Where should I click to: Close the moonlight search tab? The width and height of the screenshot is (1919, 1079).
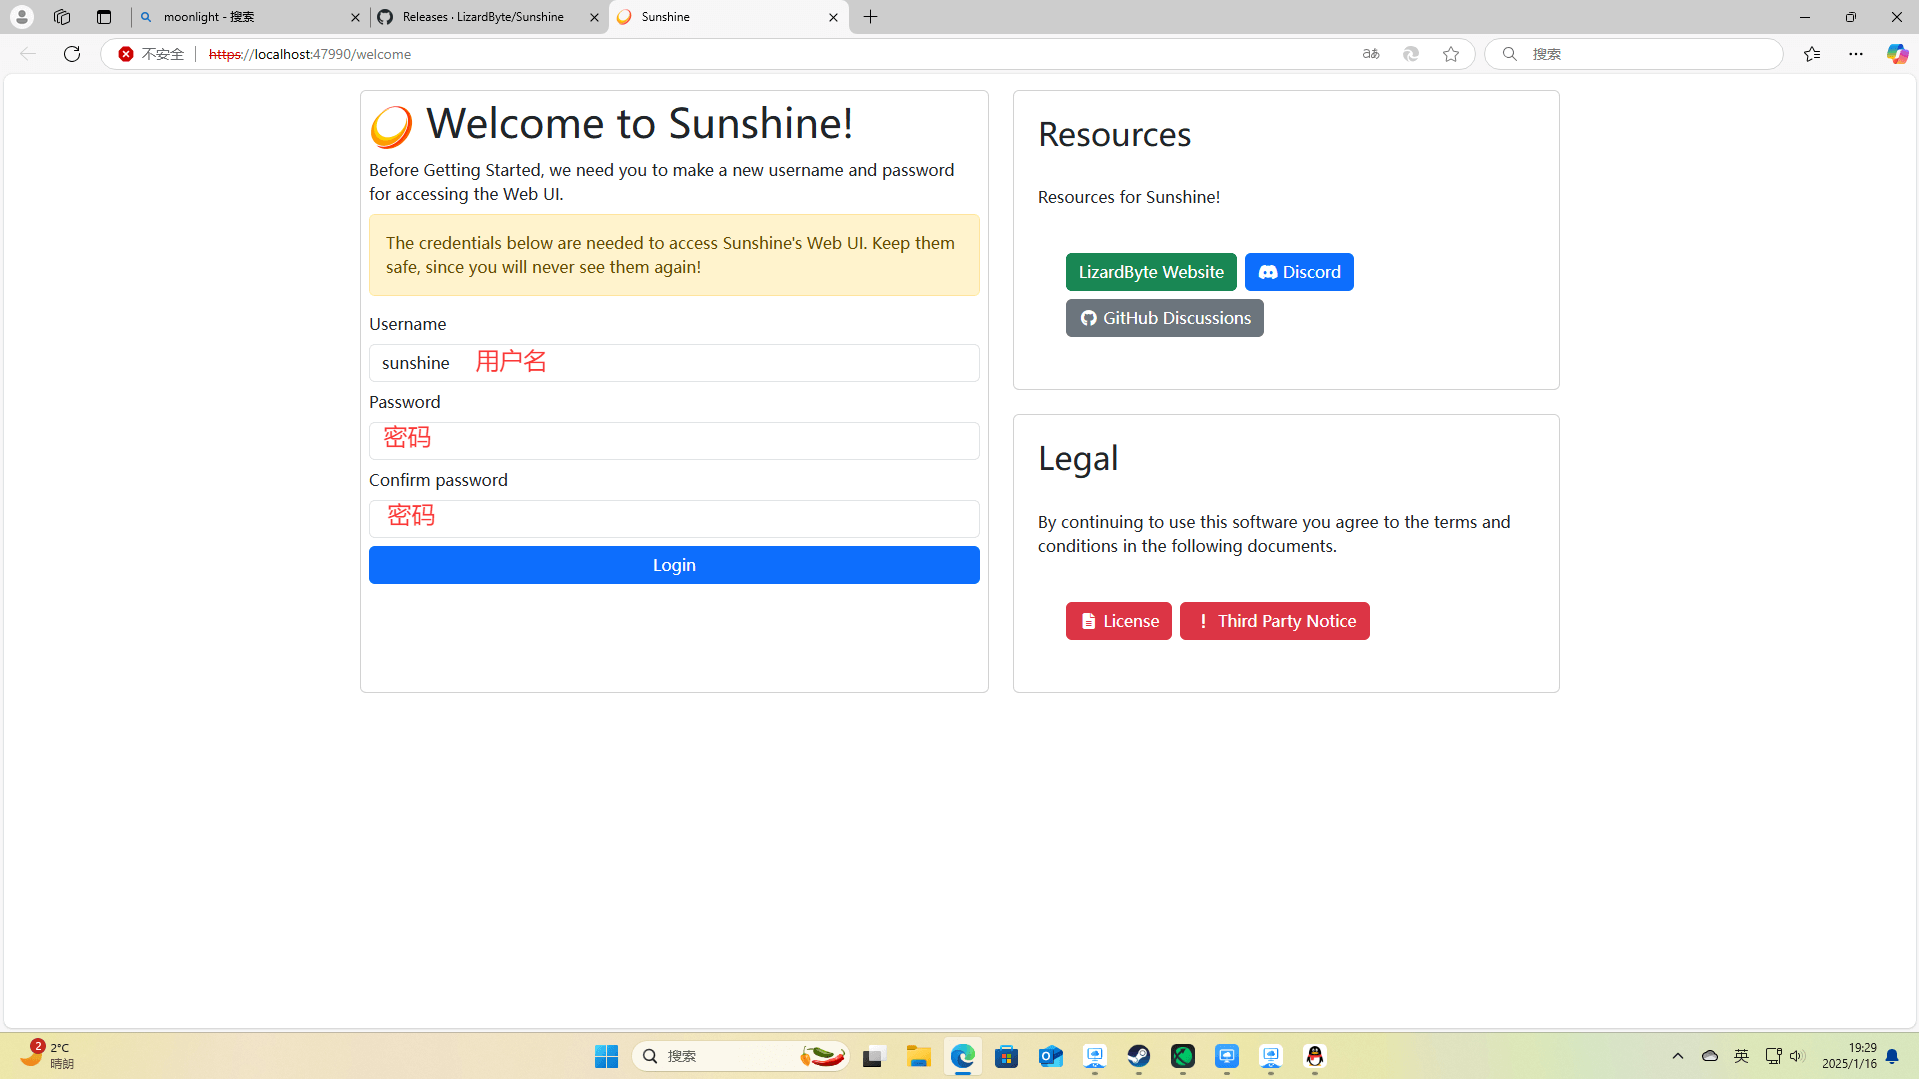[355, 17]
